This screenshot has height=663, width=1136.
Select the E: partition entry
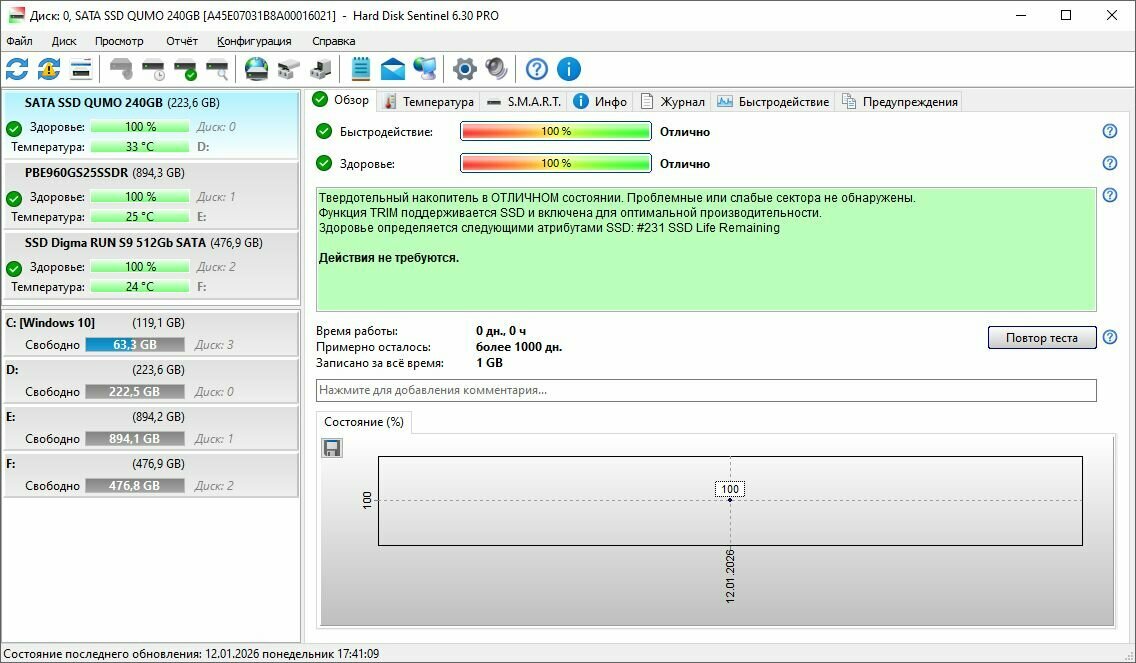151,428
